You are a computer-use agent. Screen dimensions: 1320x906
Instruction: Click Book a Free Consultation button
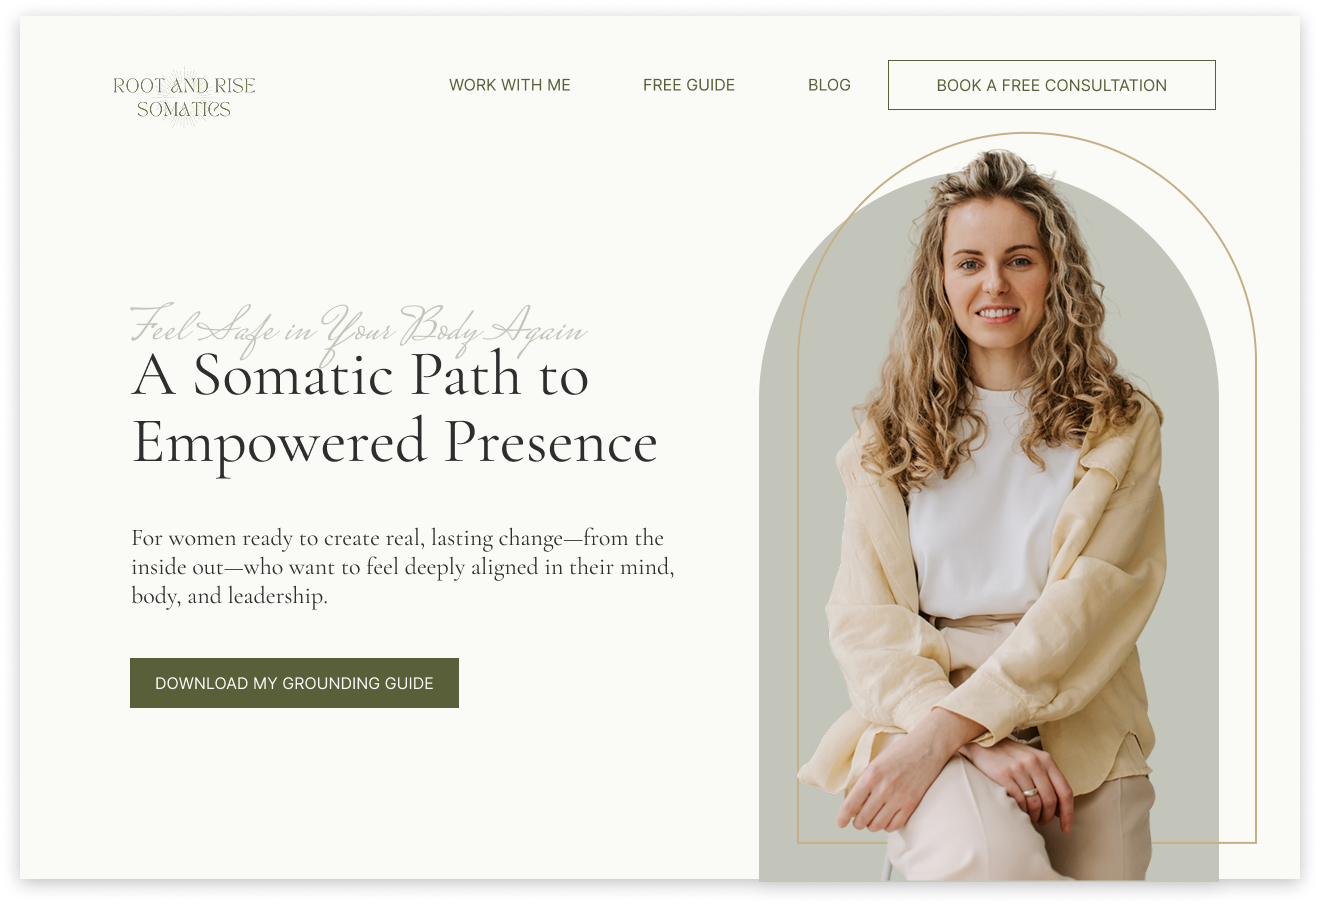(1052, 85)
